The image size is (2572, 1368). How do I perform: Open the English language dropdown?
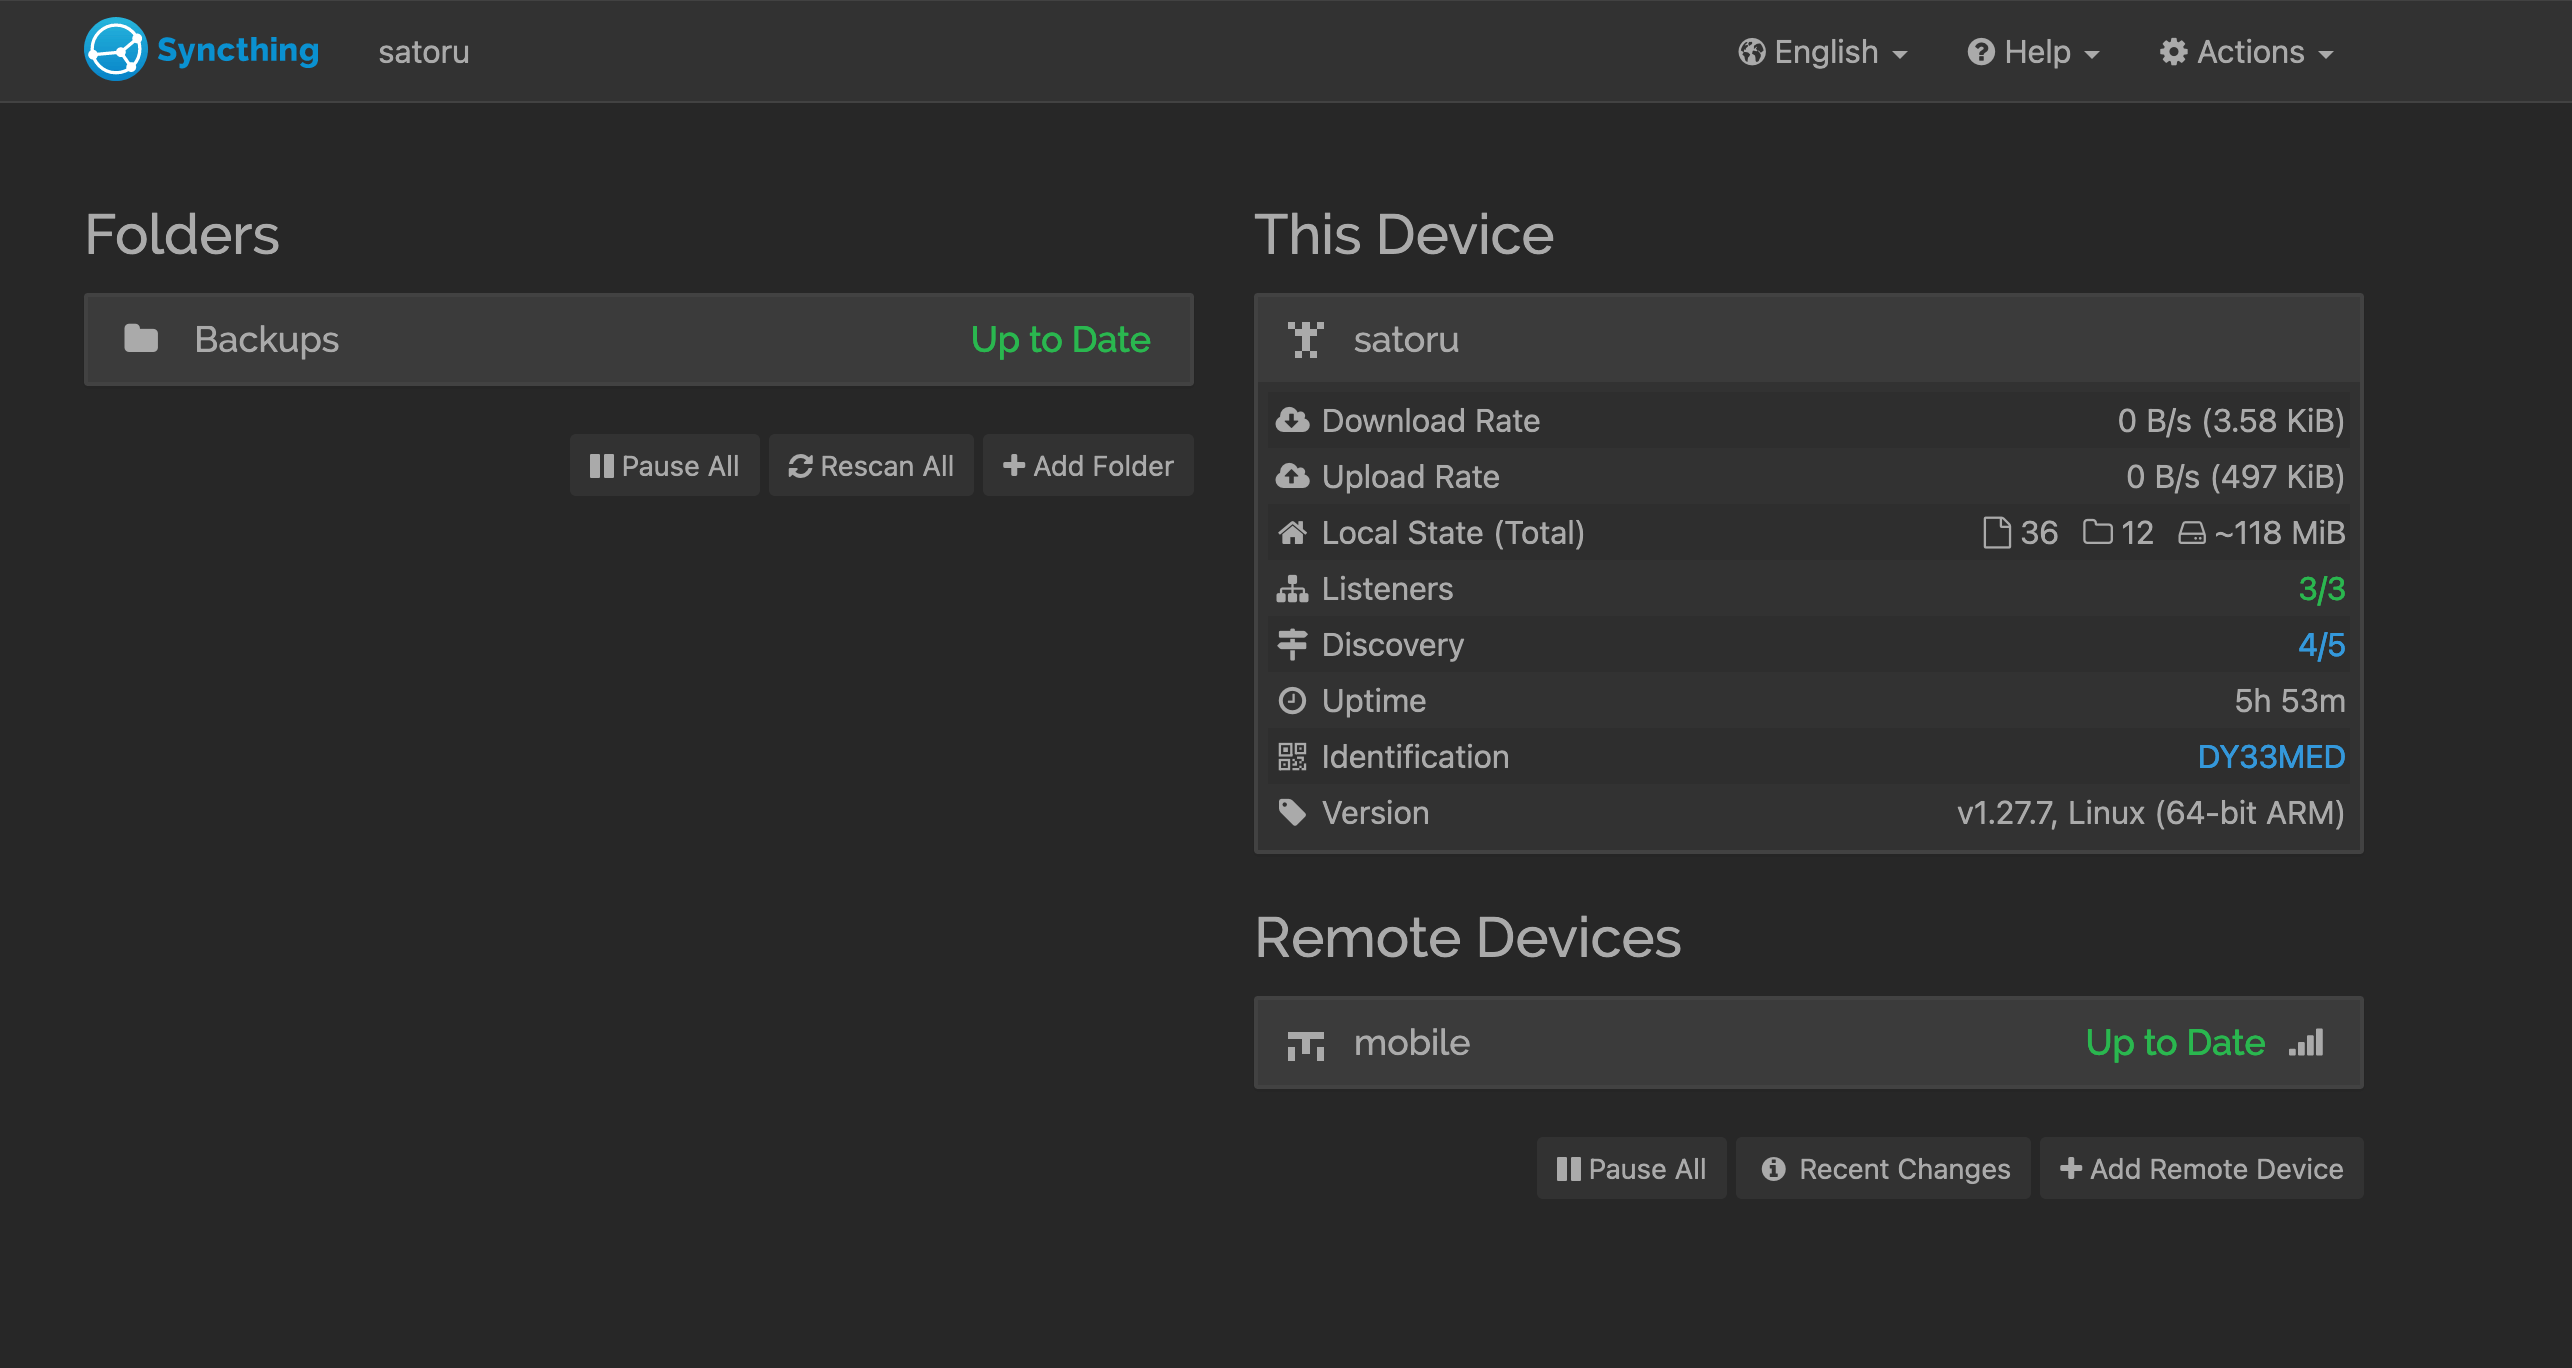pos(1823,52)
